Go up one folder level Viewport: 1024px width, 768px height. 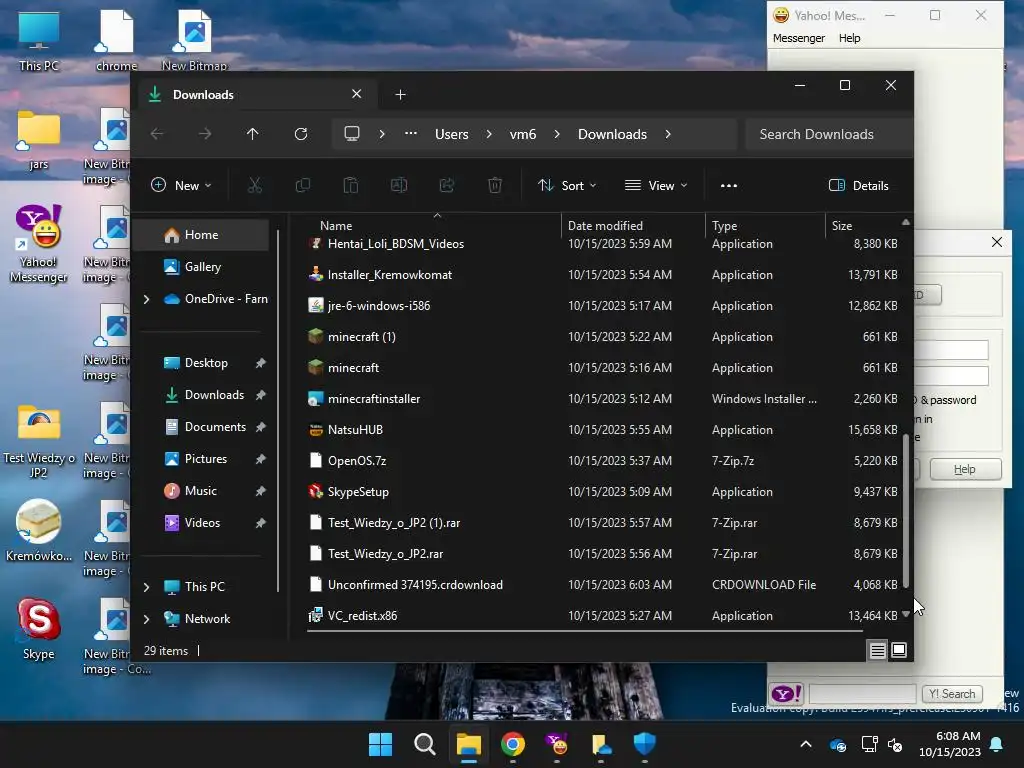click(253, 134)
